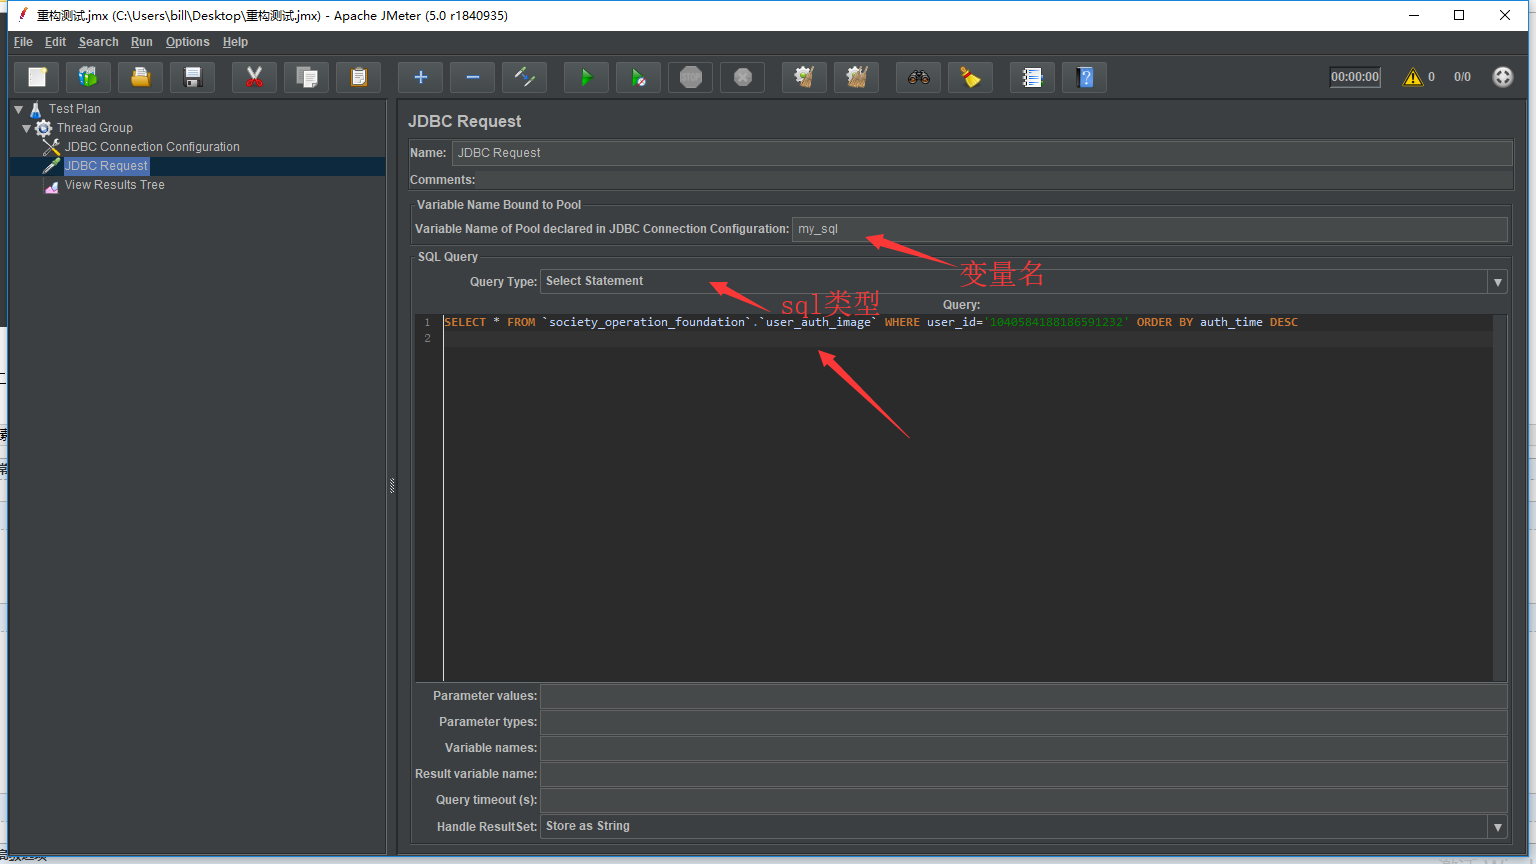Click the split pane divider handle
This screenshot has width=1536, height=864.
click(x=392, y=486)
